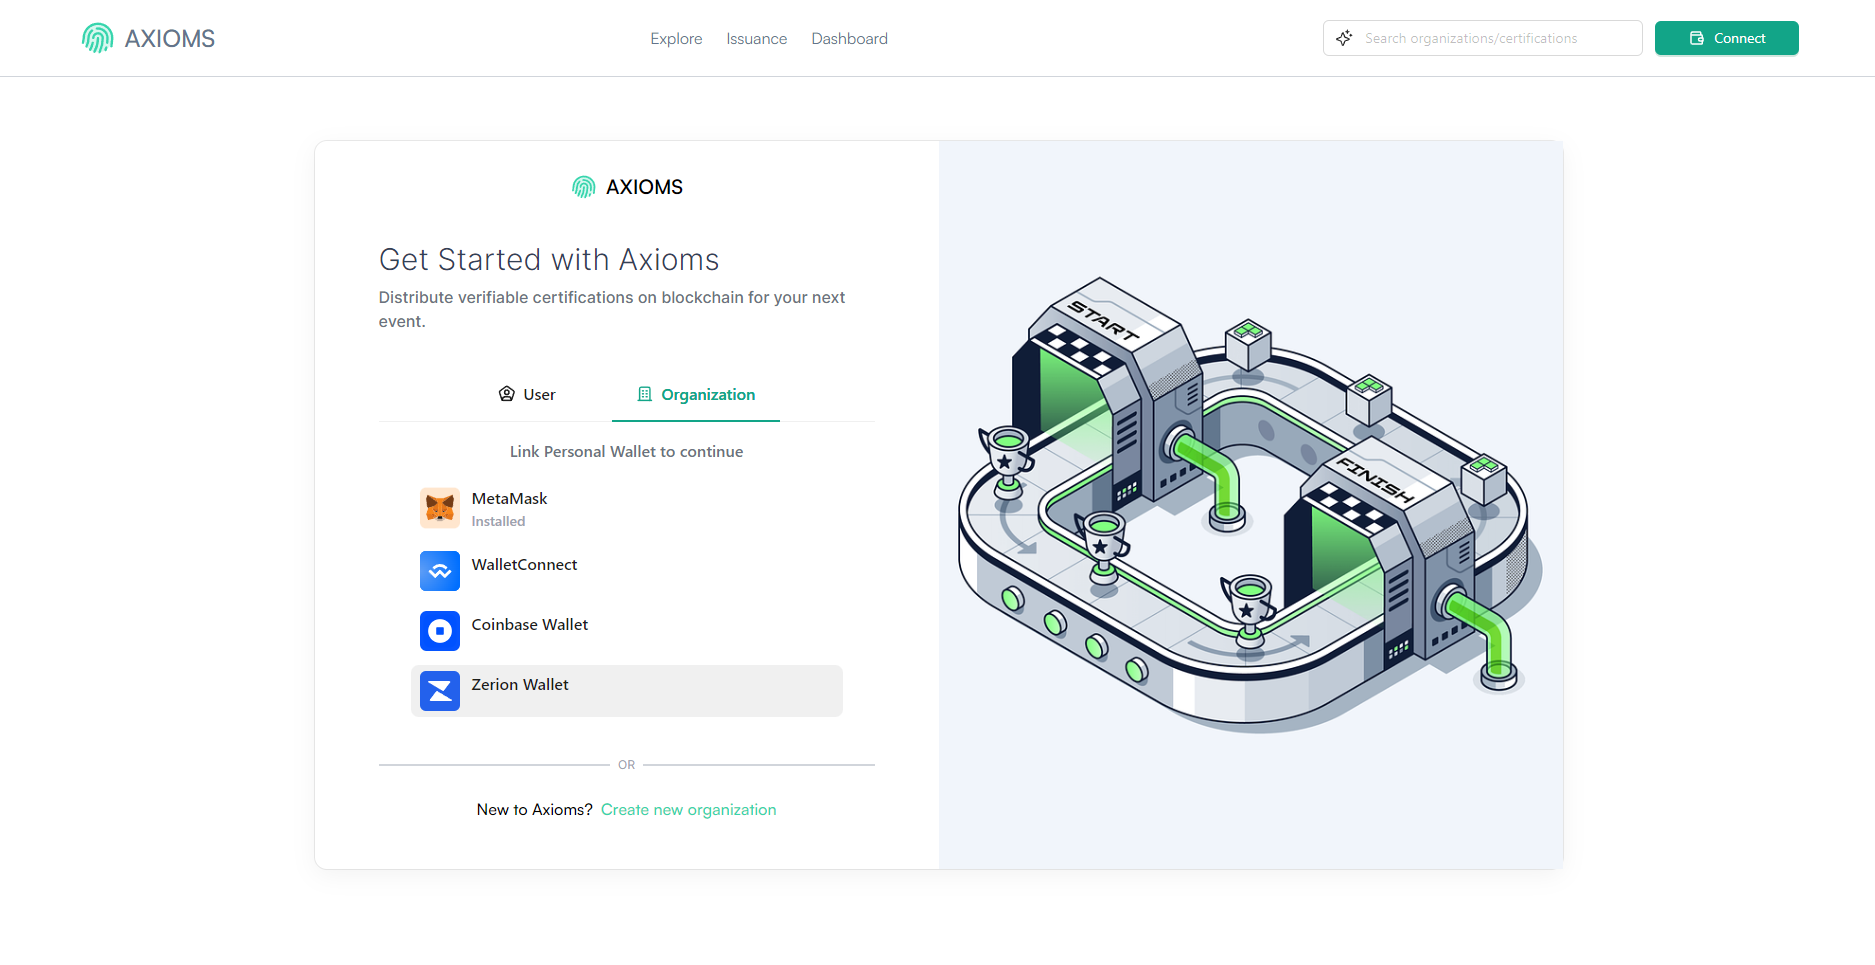Click the New to Axioms? text
This screenshot has width=1875, height=965.
[535, 810]
